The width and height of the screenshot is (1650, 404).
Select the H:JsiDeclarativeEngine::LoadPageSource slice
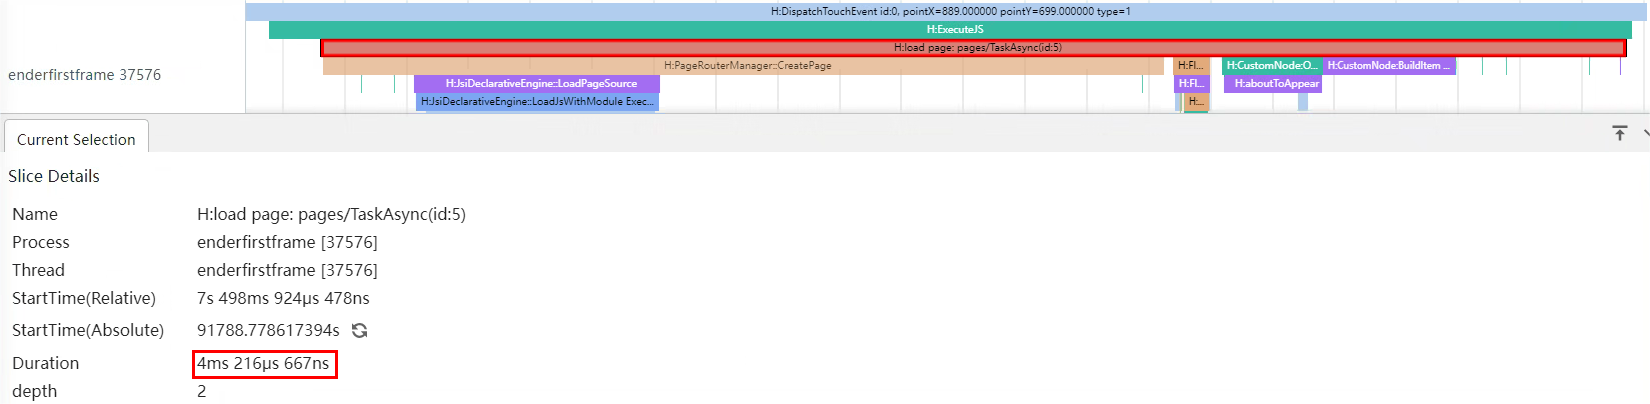click(x=539, y=84)
